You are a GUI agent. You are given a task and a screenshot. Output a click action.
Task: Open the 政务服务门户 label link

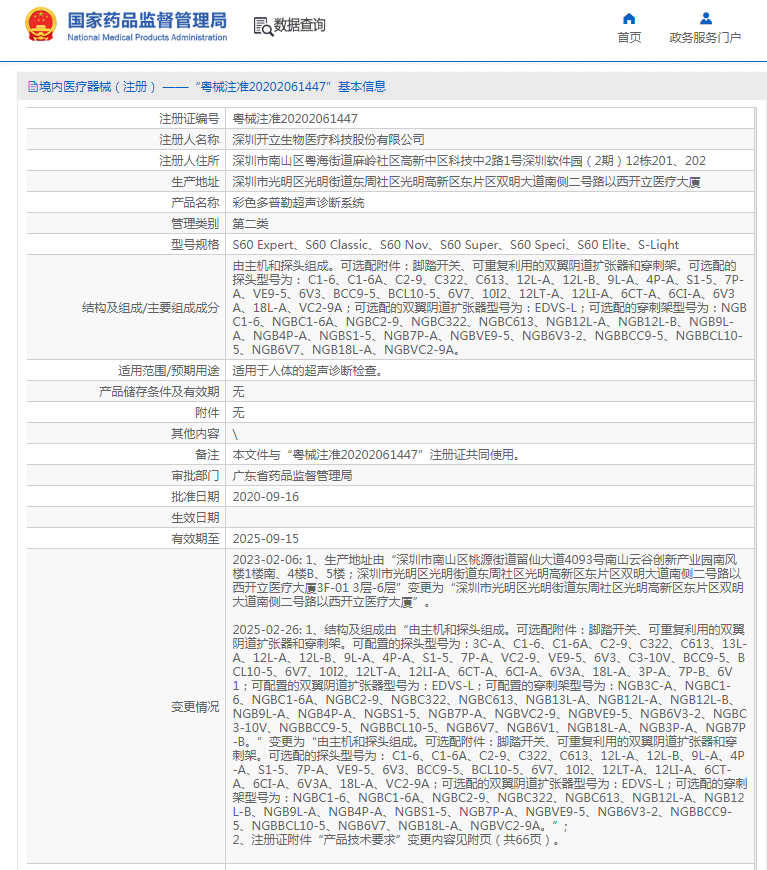[705, 38]
